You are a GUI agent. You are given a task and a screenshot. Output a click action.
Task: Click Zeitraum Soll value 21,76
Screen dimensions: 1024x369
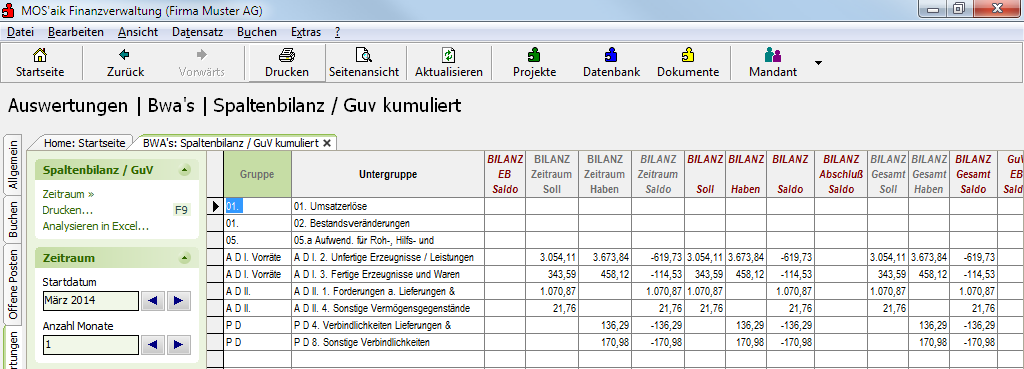tap(552, 308)
